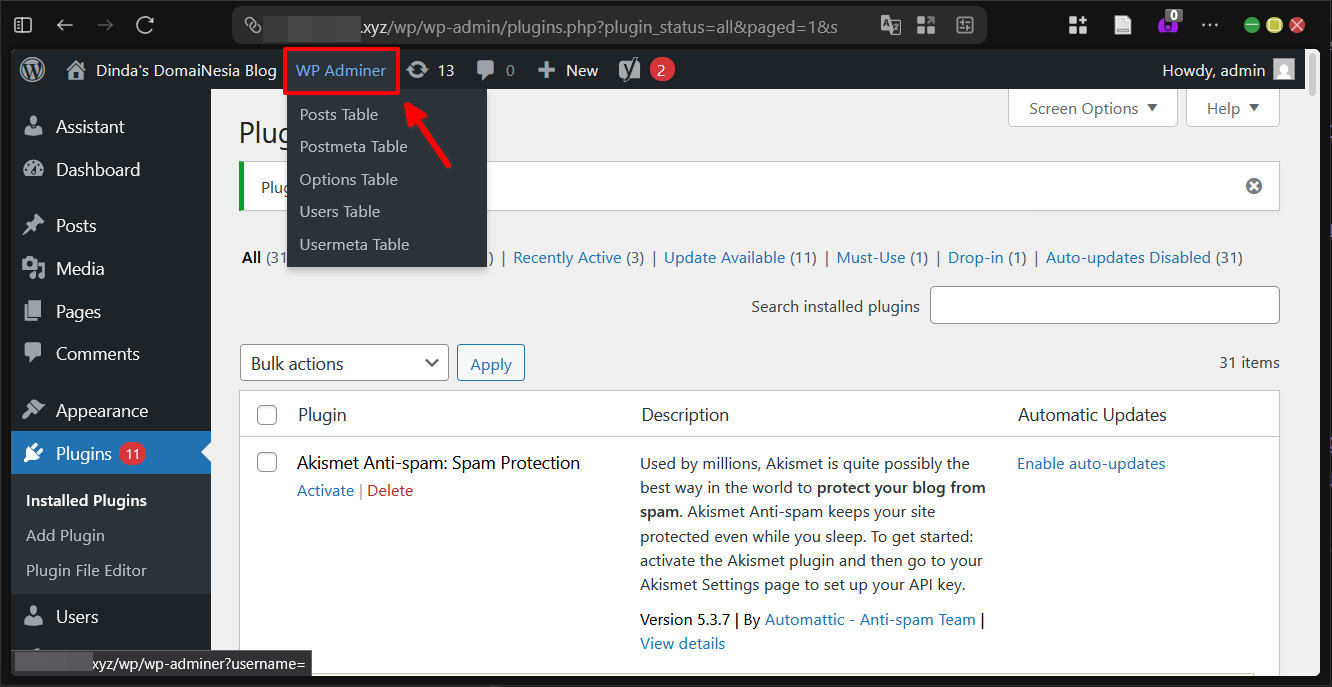Viewport: 1332px width, 687px height.
Task: Open the Bulk actions dropdown
Action: [x=344, y=362]
